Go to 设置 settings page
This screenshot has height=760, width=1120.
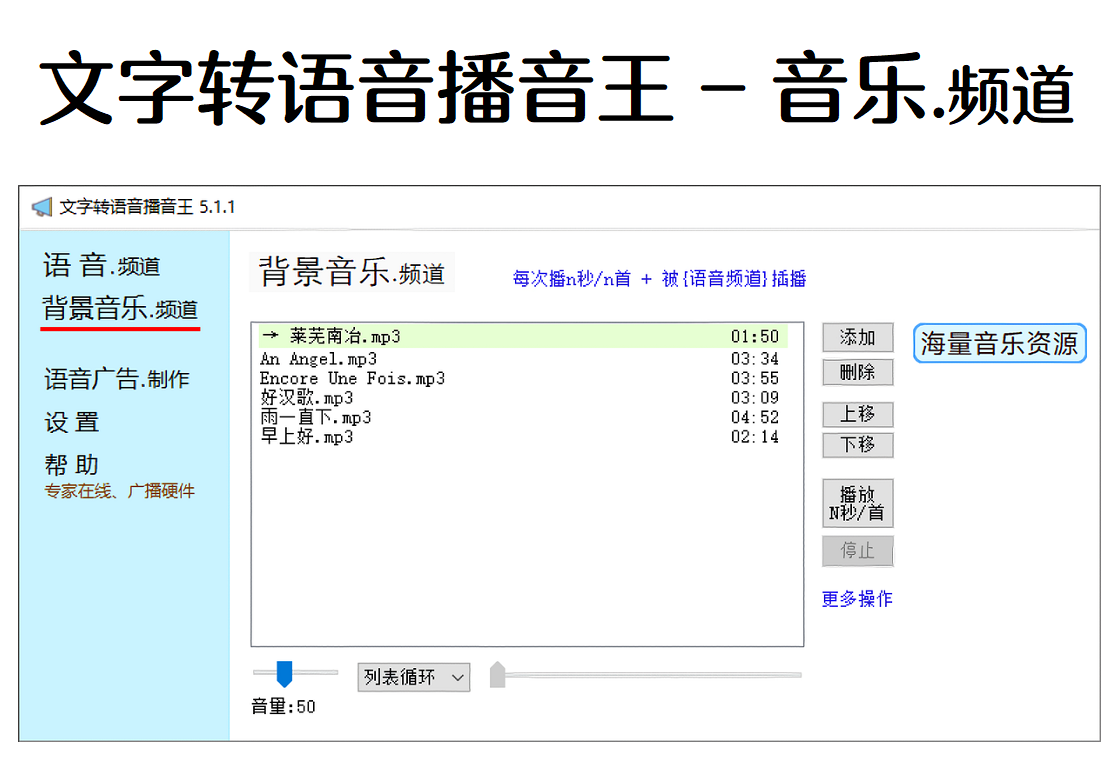tap(72, 422)
